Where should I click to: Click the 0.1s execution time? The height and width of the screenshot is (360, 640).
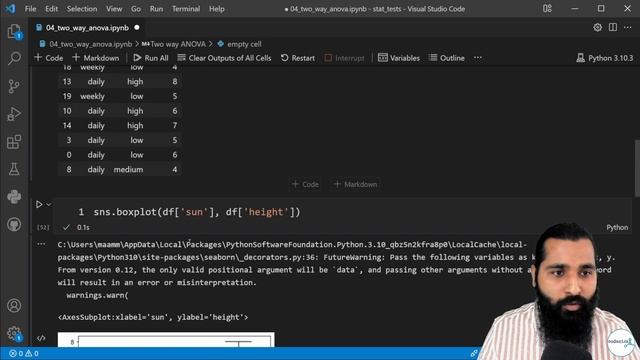click(83, 227)
